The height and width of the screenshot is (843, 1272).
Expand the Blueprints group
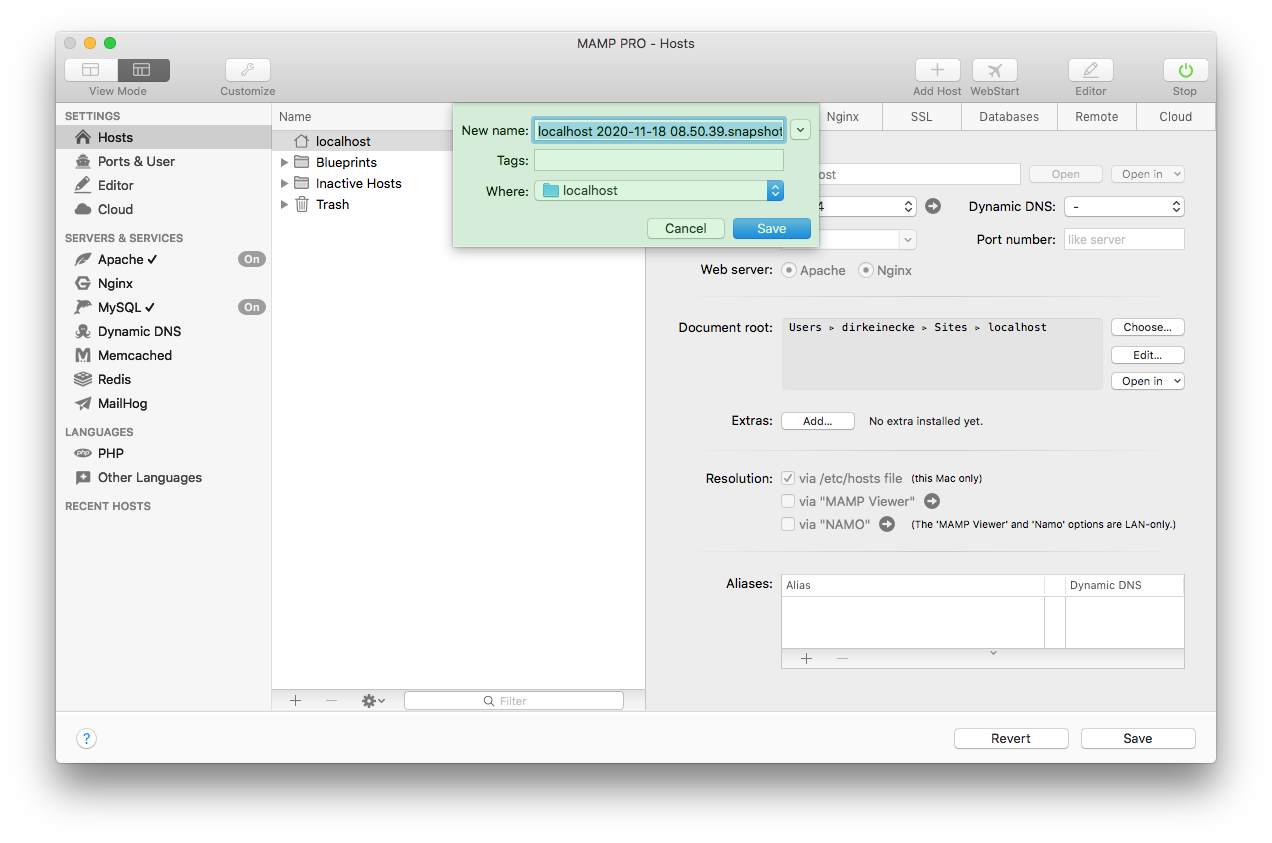point(284,161)
